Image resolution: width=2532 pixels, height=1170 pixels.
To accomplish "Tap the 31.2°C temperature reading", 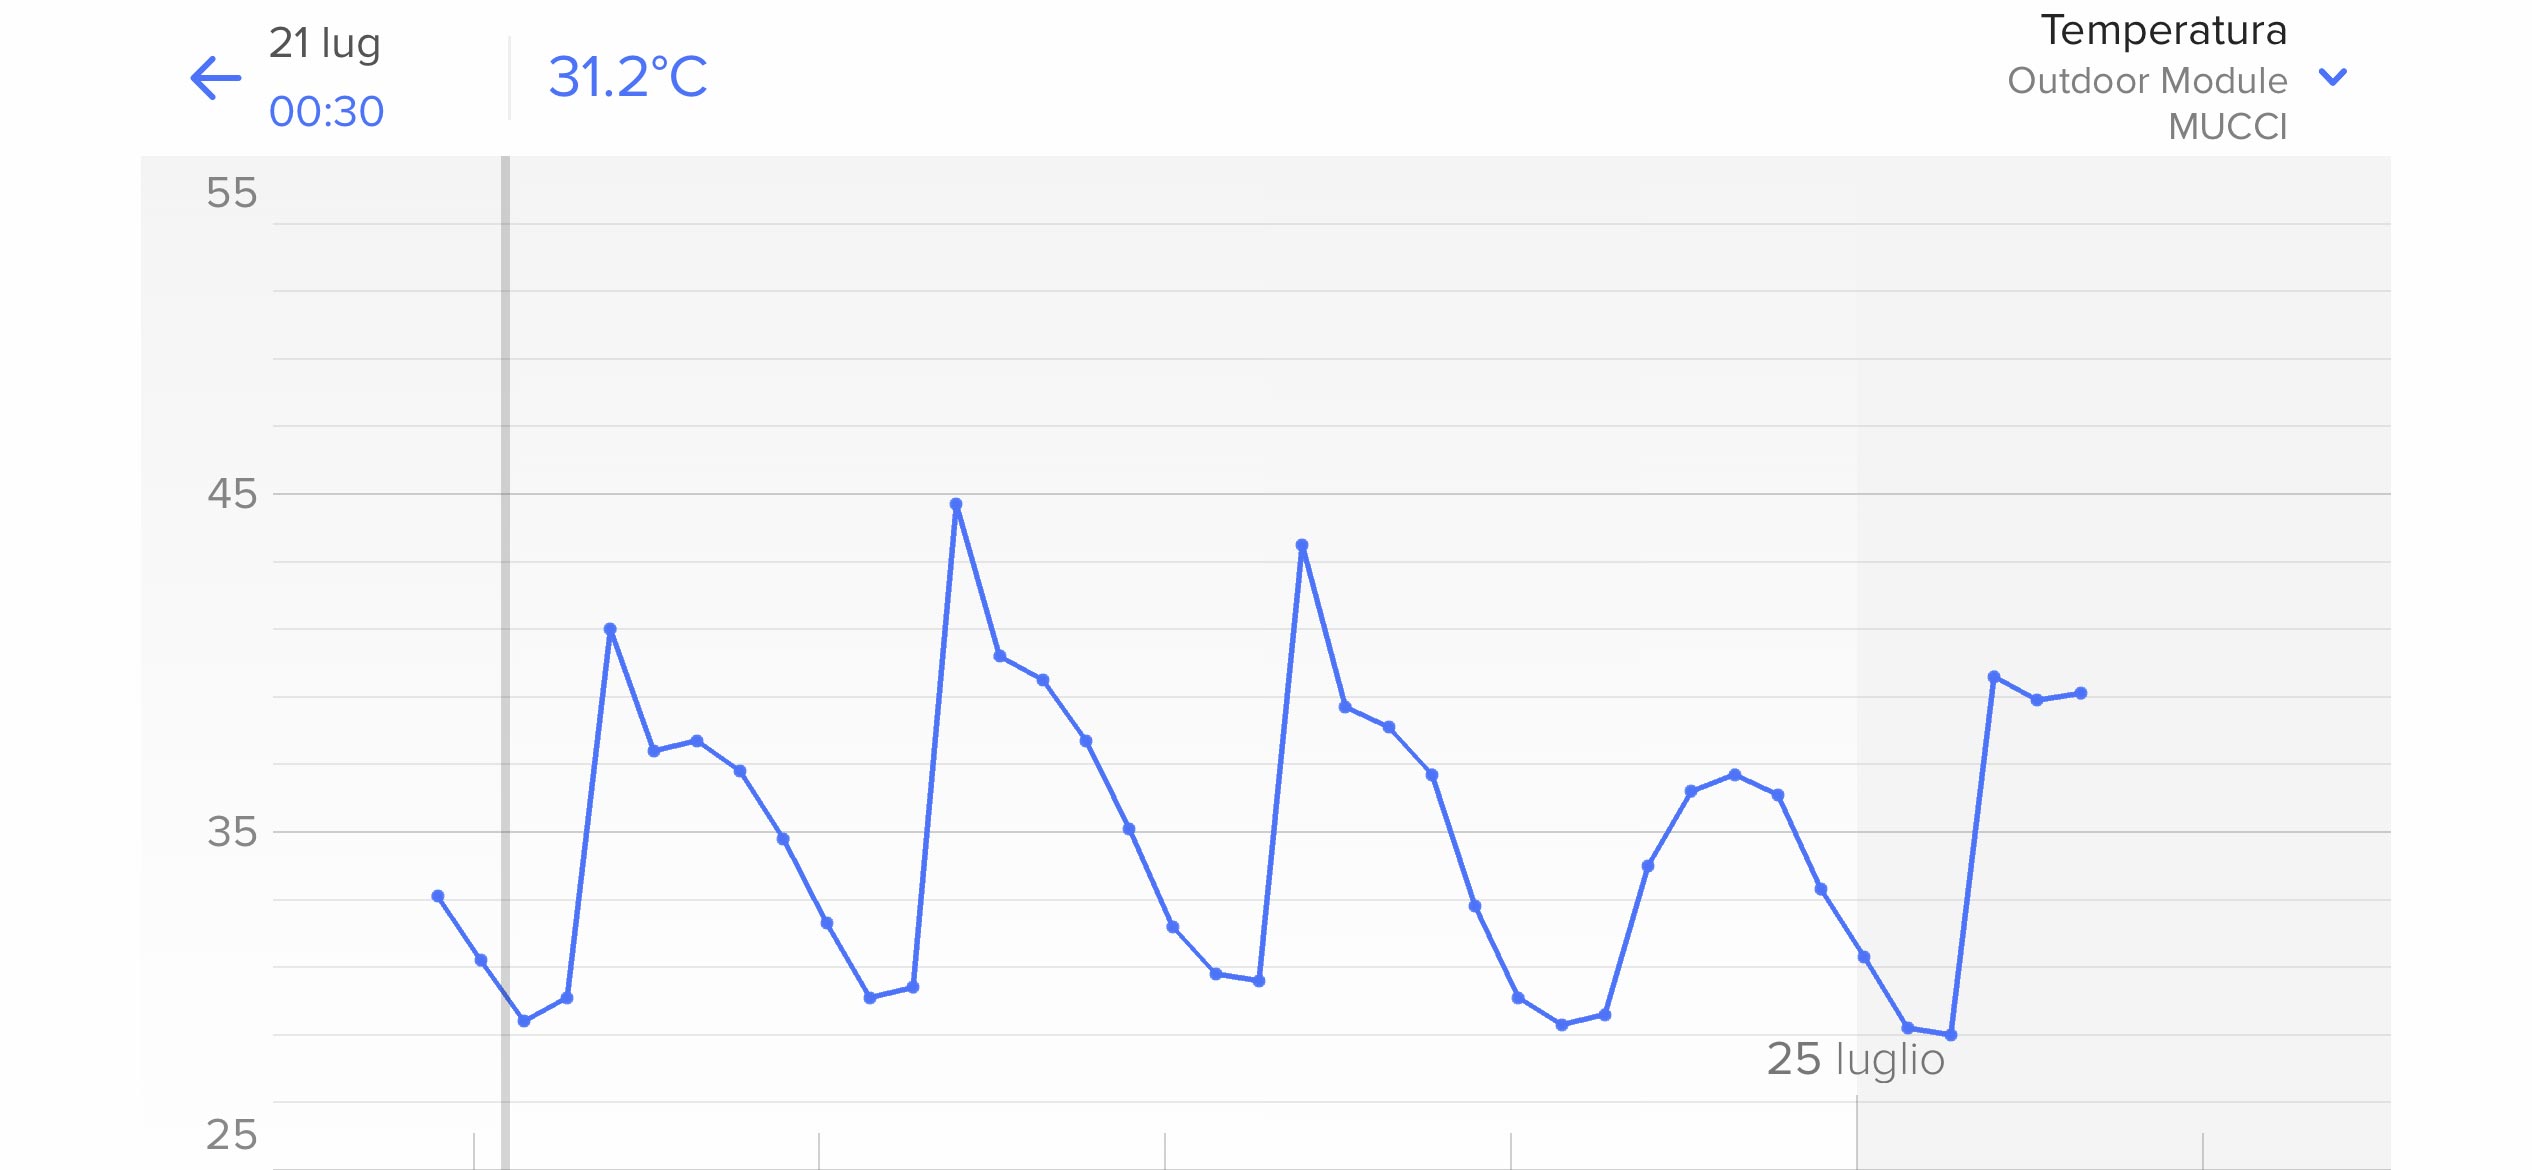I will [x=628, y=77].
